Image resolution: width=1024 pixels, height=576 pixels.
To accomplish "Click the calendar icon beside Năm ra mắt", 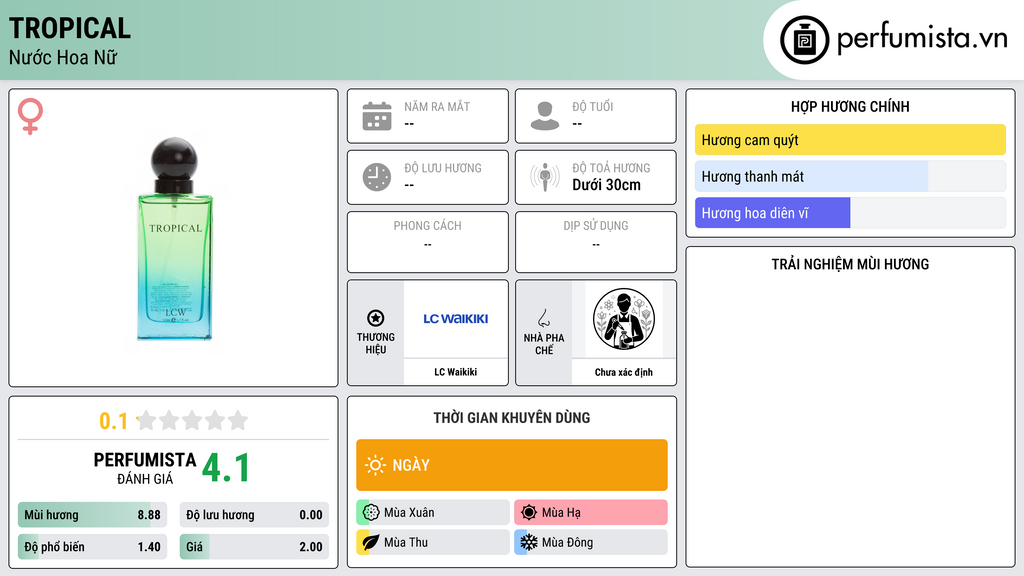I will click(x=377, y=116).
